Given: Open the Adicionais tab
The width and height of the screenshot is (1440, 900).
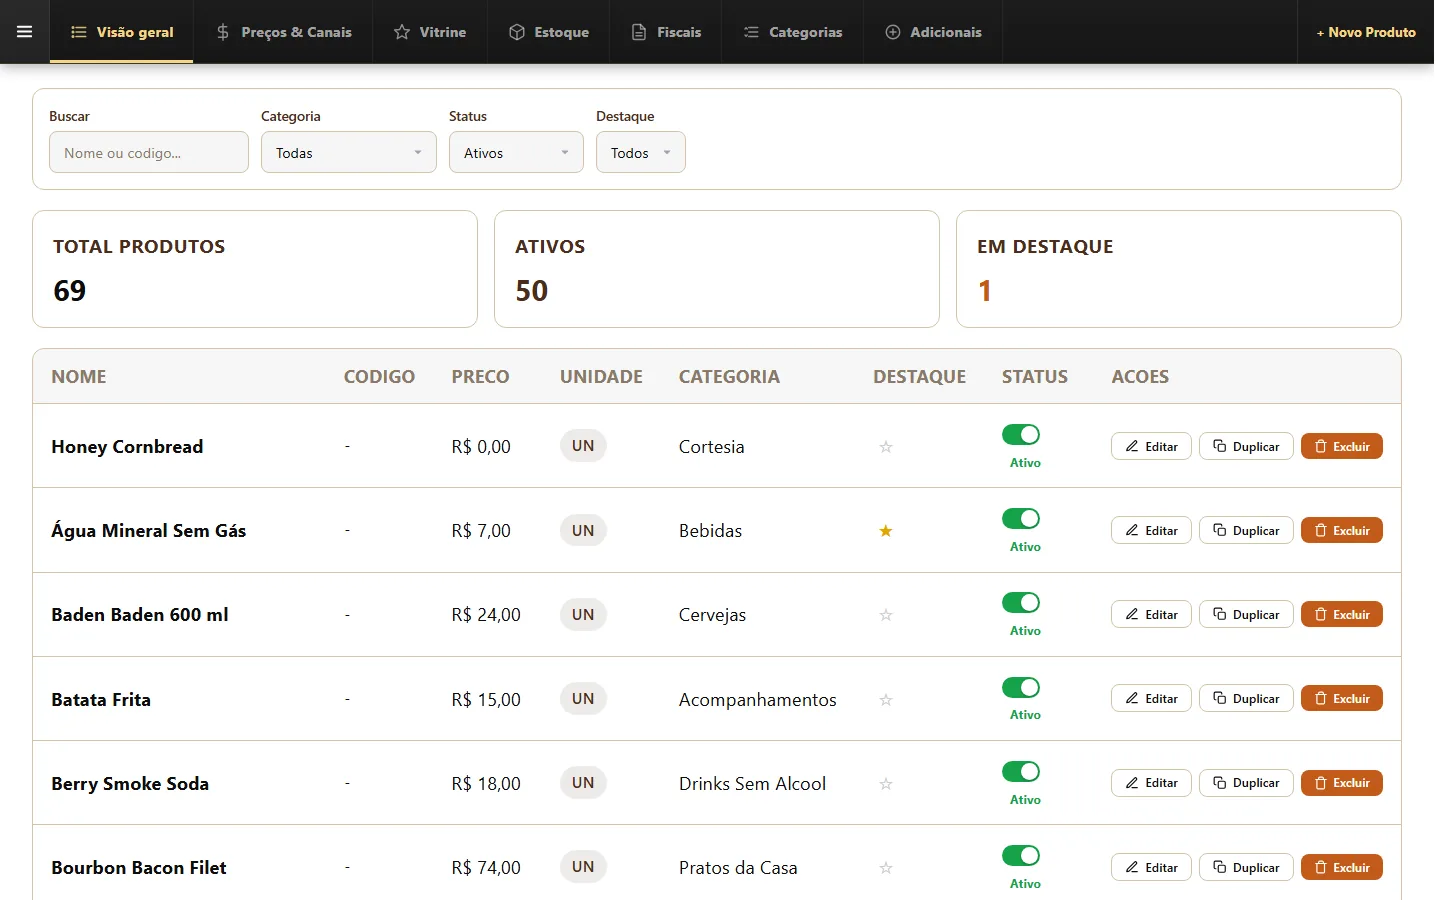Looking at the screenshot, I should [933, 32].
